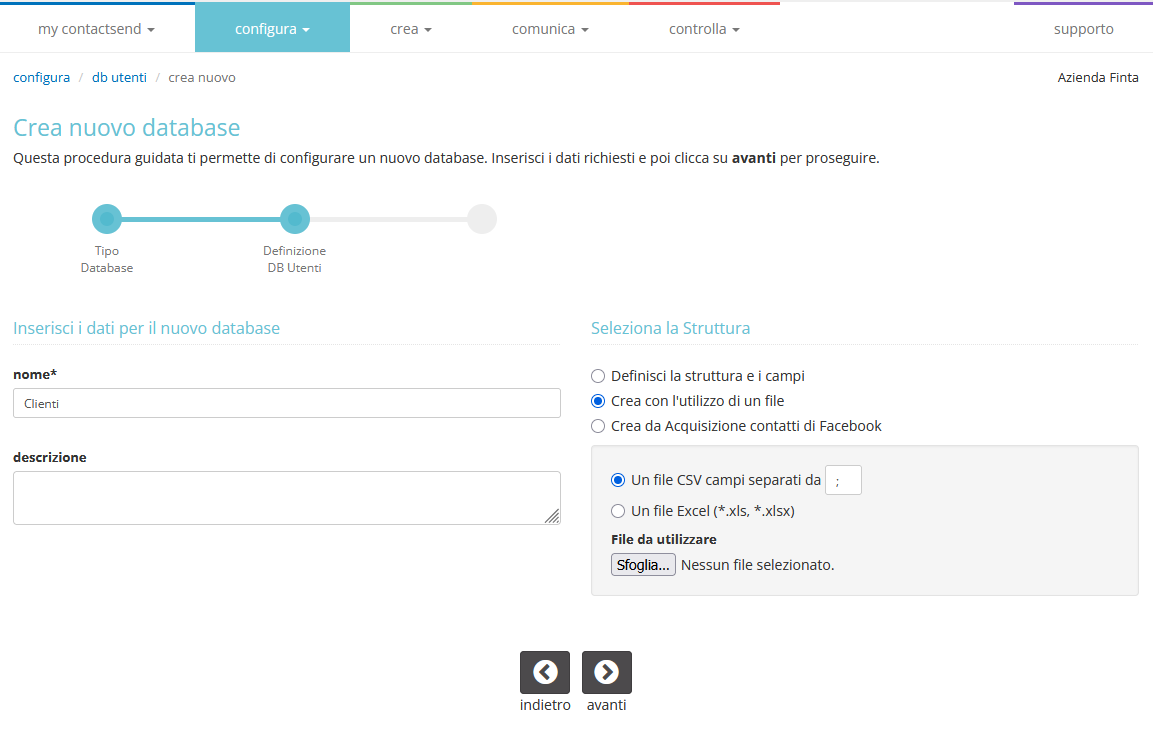Screen dimensions: 1153x729
Task: Expand the configura dropdown menu
Action: pyautogui.click(x=272, y=29)
